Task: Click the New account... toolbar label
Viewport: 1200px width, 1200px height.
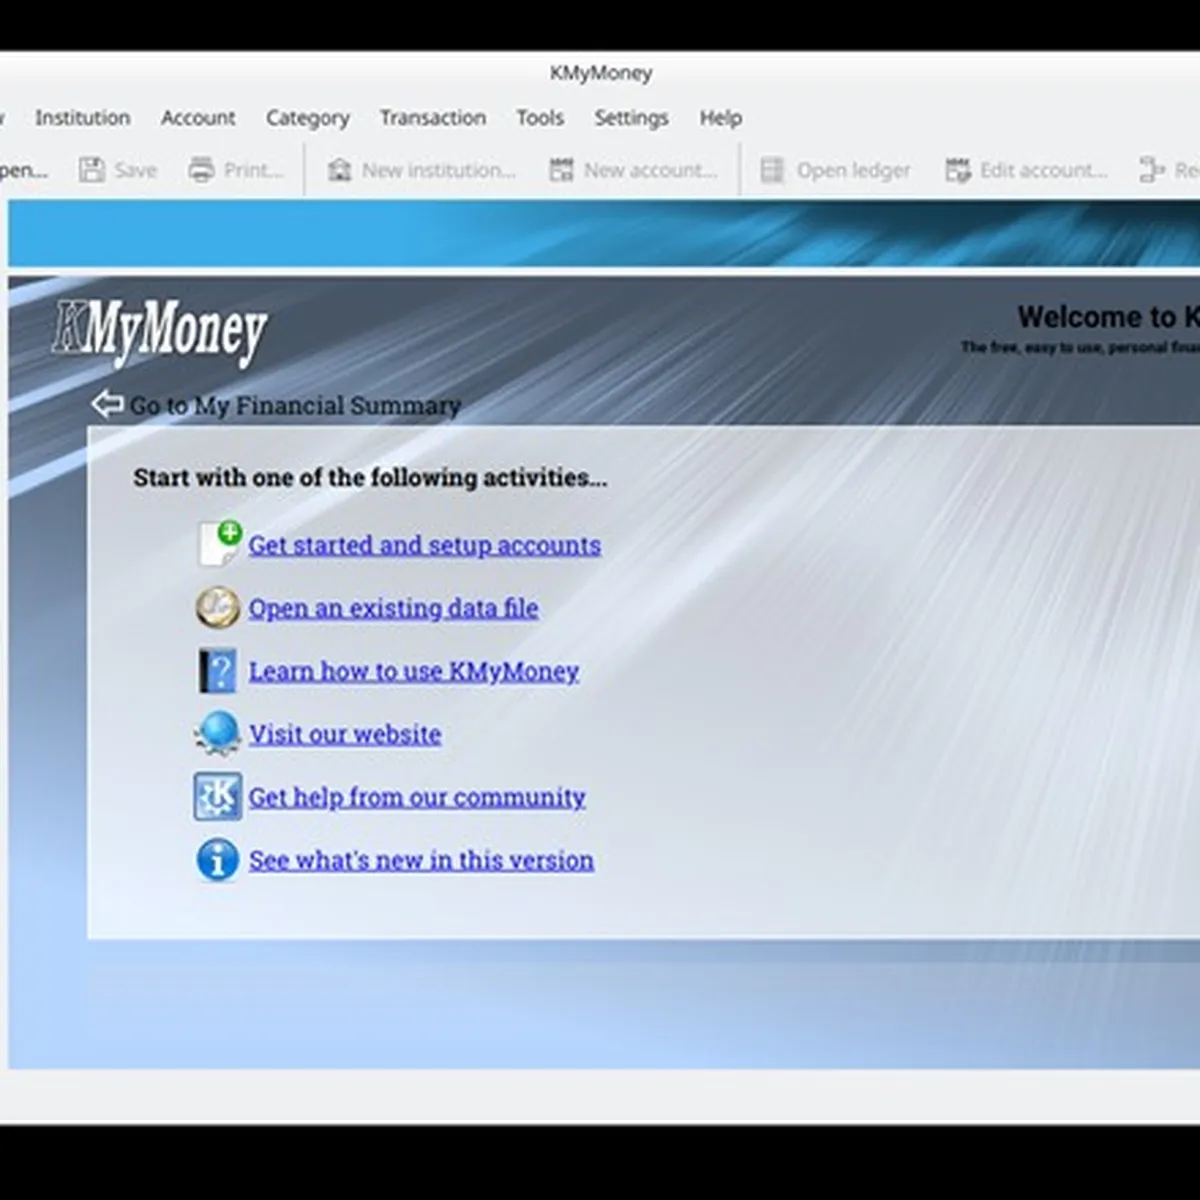Action: tap(651, 170)
